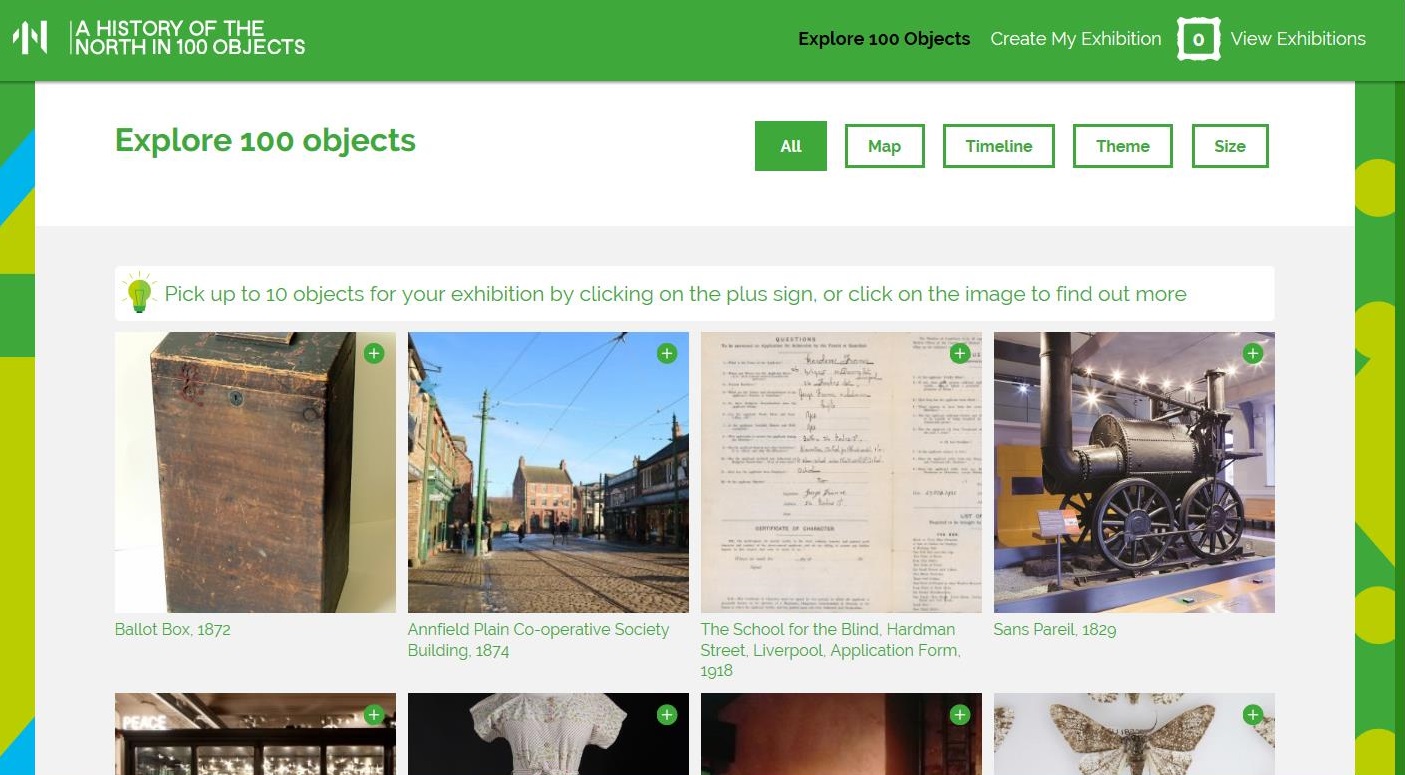This screenshot has height=775, width=1405.
Task: Open the Sans Pareil locomotive photo
Action: coord(1134,472)
